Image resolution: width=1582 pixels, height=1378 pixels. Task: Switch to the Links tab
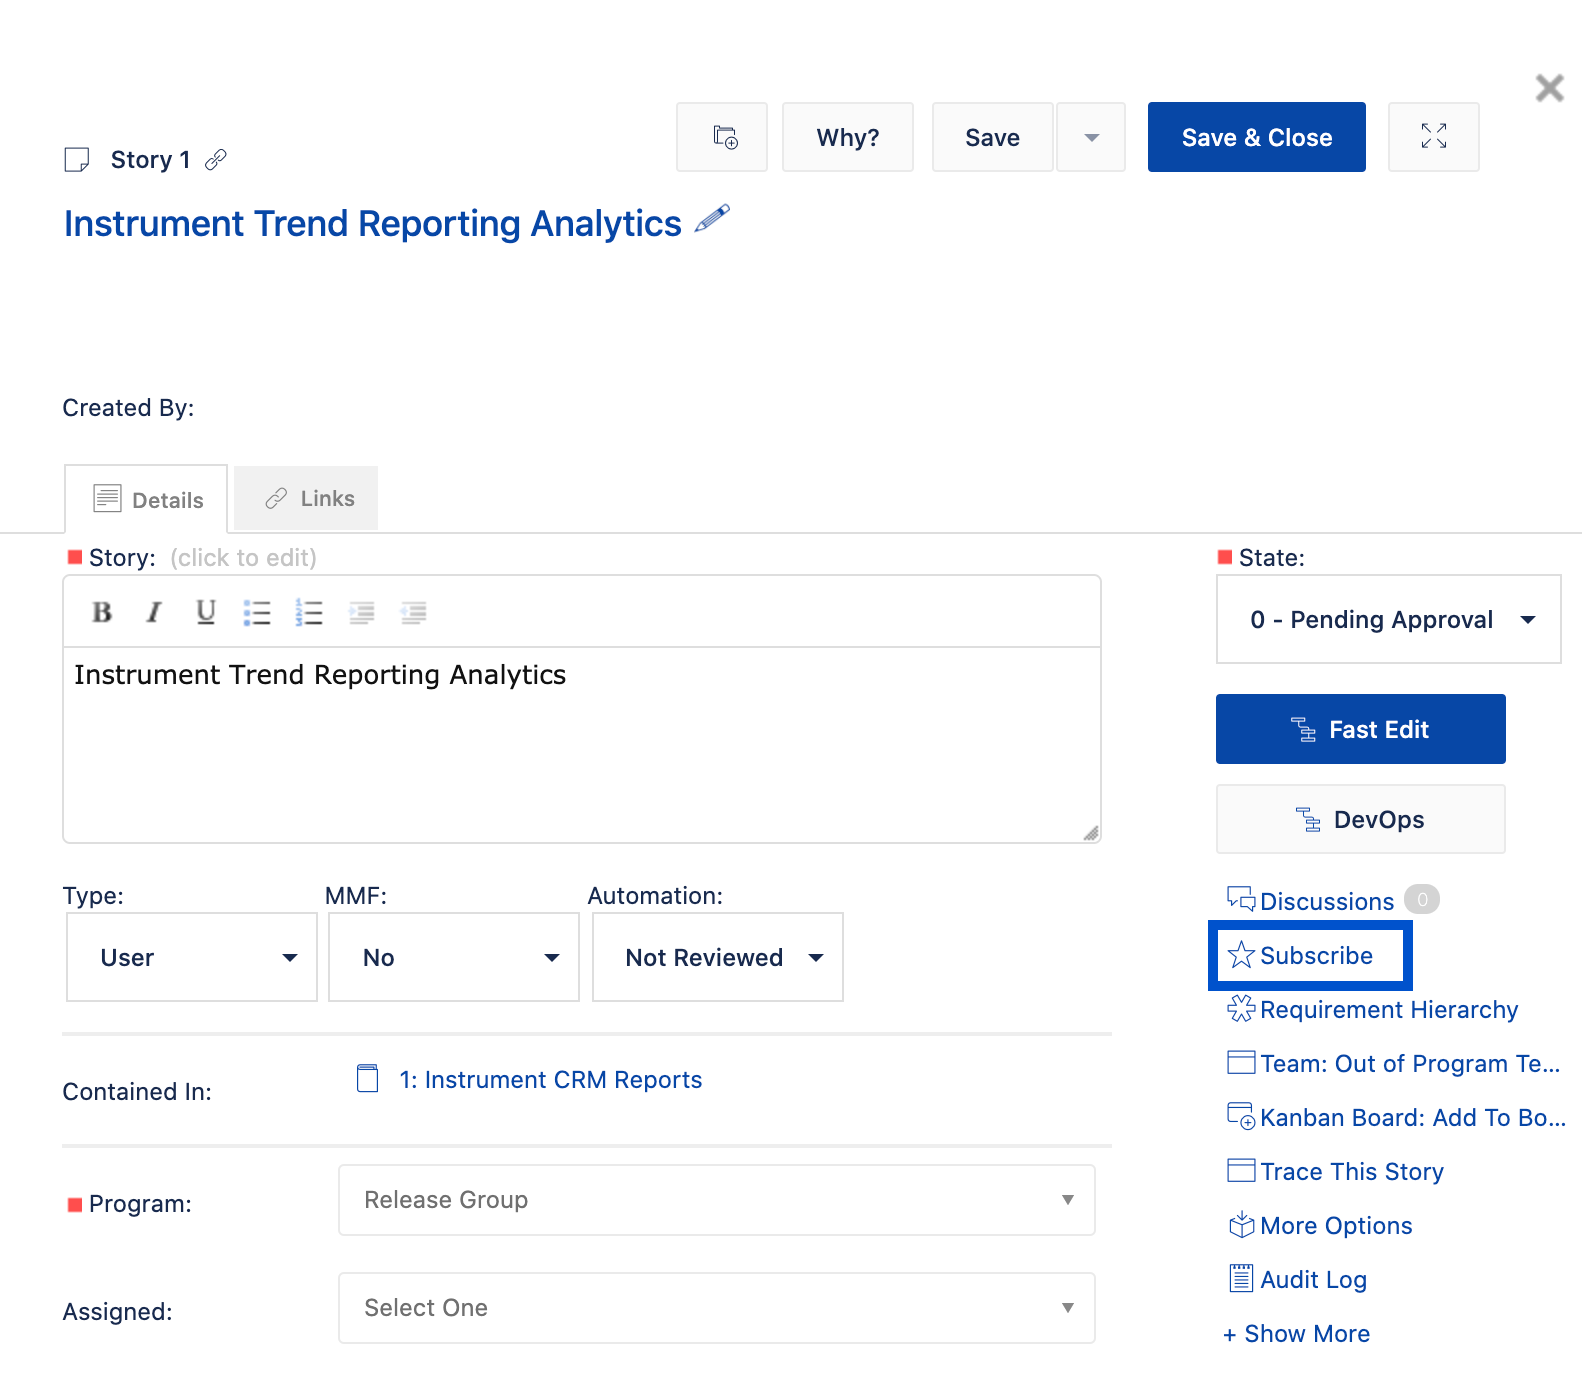(306, 498)
